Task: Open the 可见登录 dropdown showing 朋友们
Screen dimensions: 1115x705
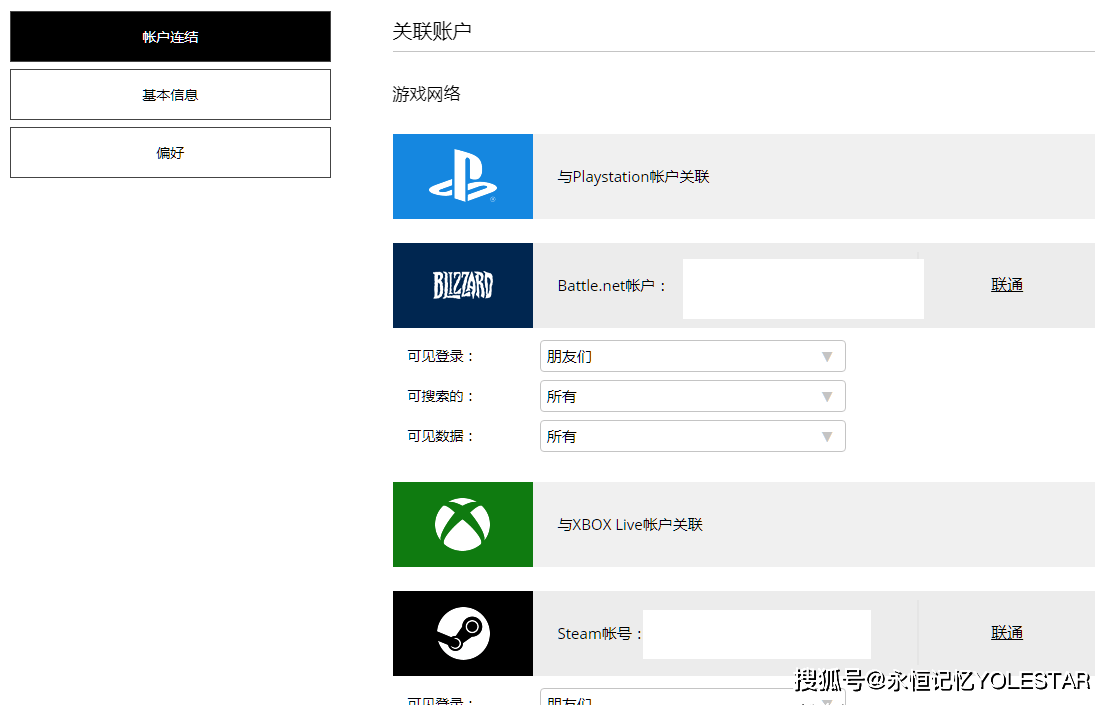Action: click(x=693, y=356)
